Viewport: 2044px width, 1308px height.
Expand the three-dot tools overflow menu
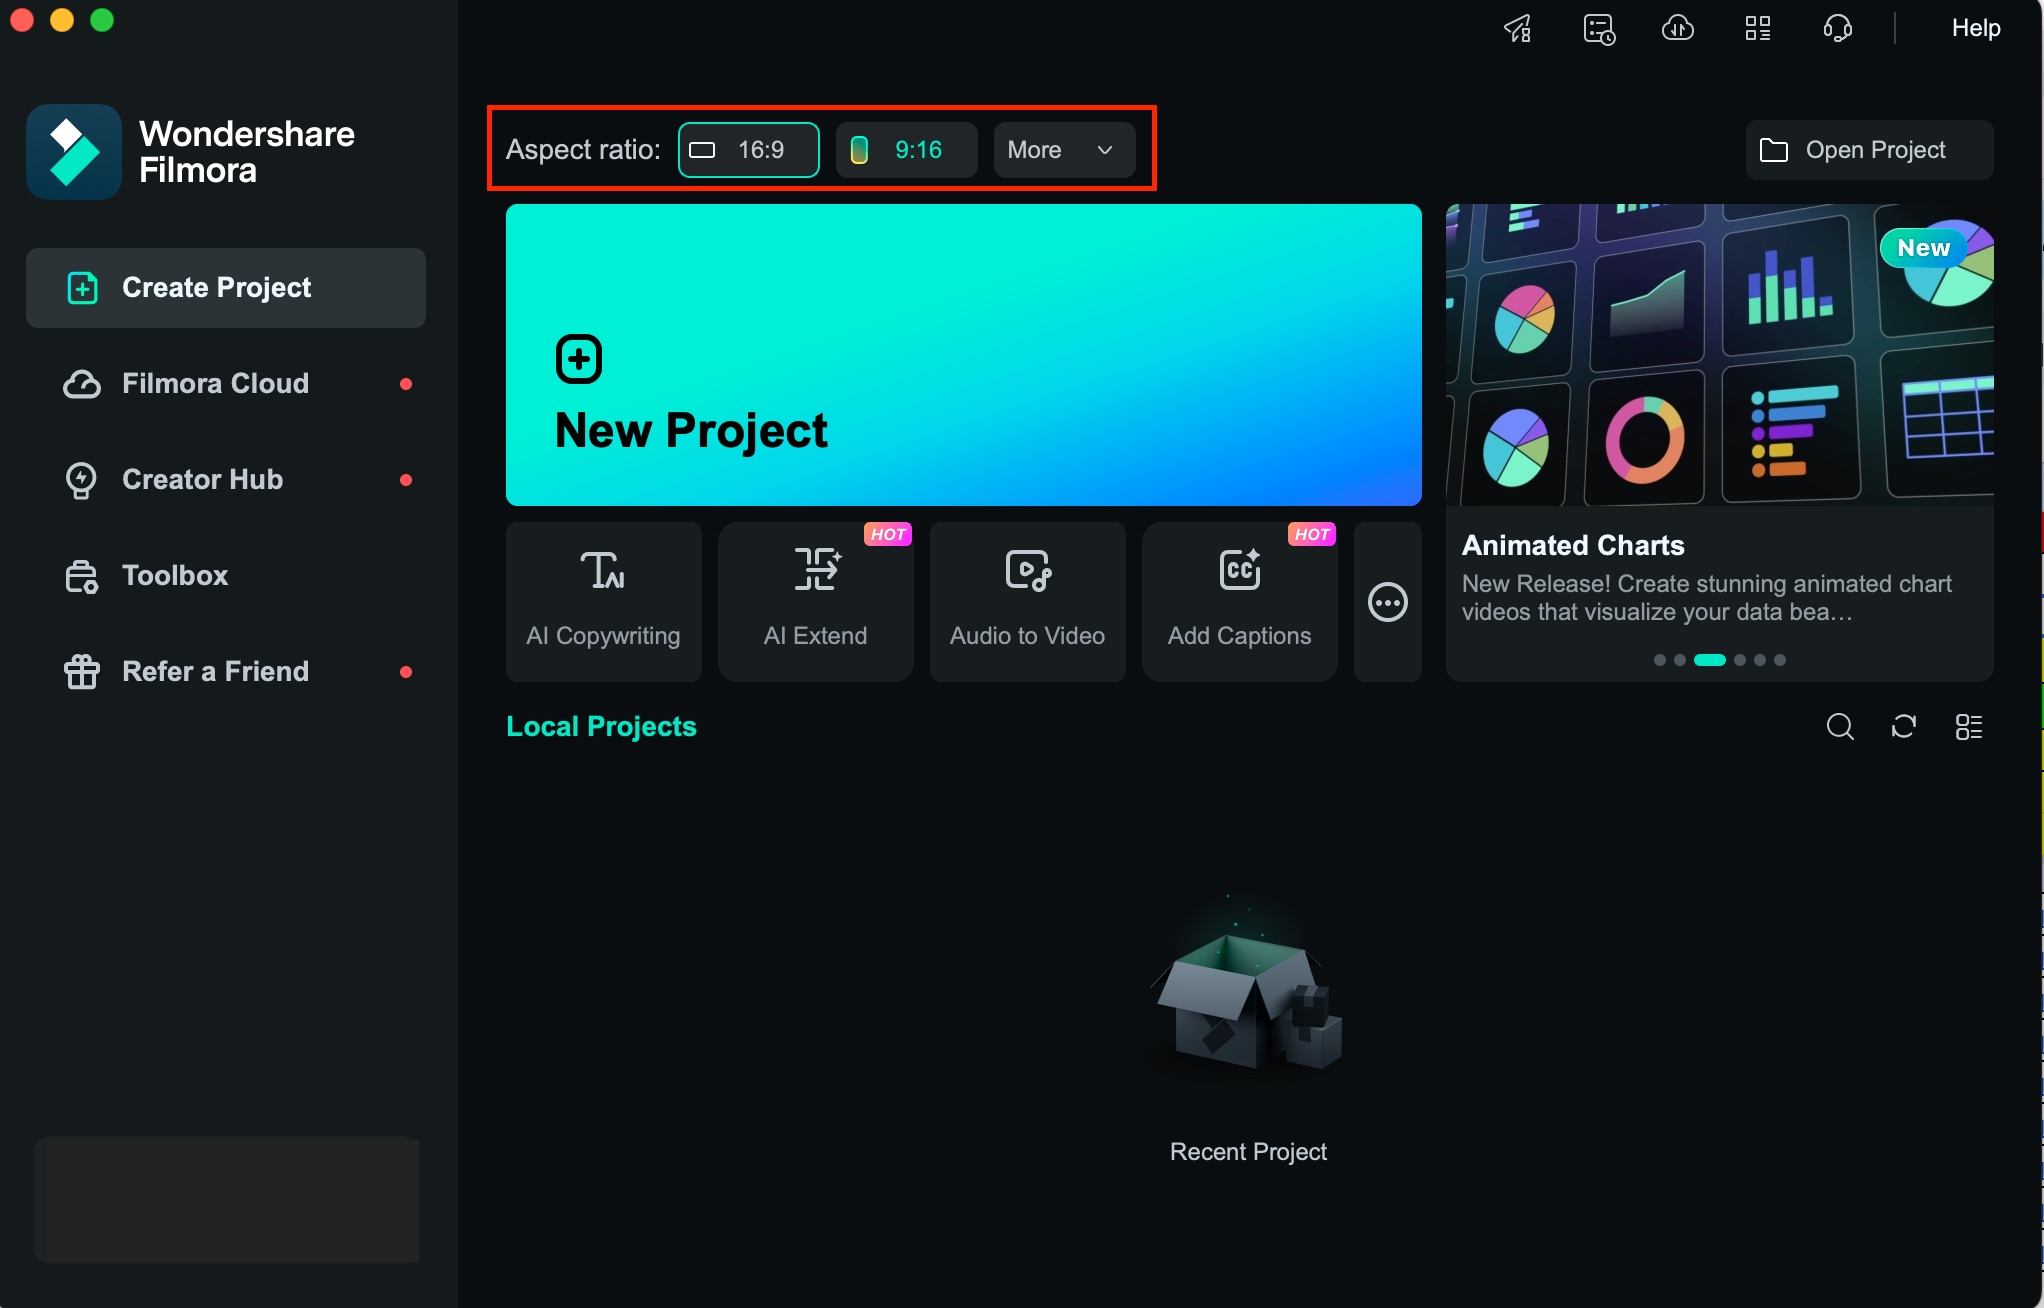[1387, 600]
